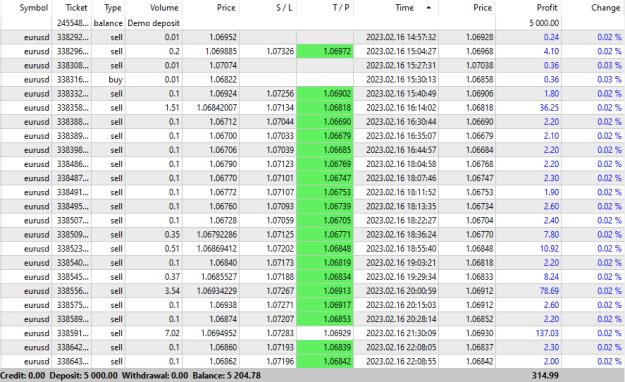
Task: Select open price 1.06842007
Action: [x=216, y=108]
